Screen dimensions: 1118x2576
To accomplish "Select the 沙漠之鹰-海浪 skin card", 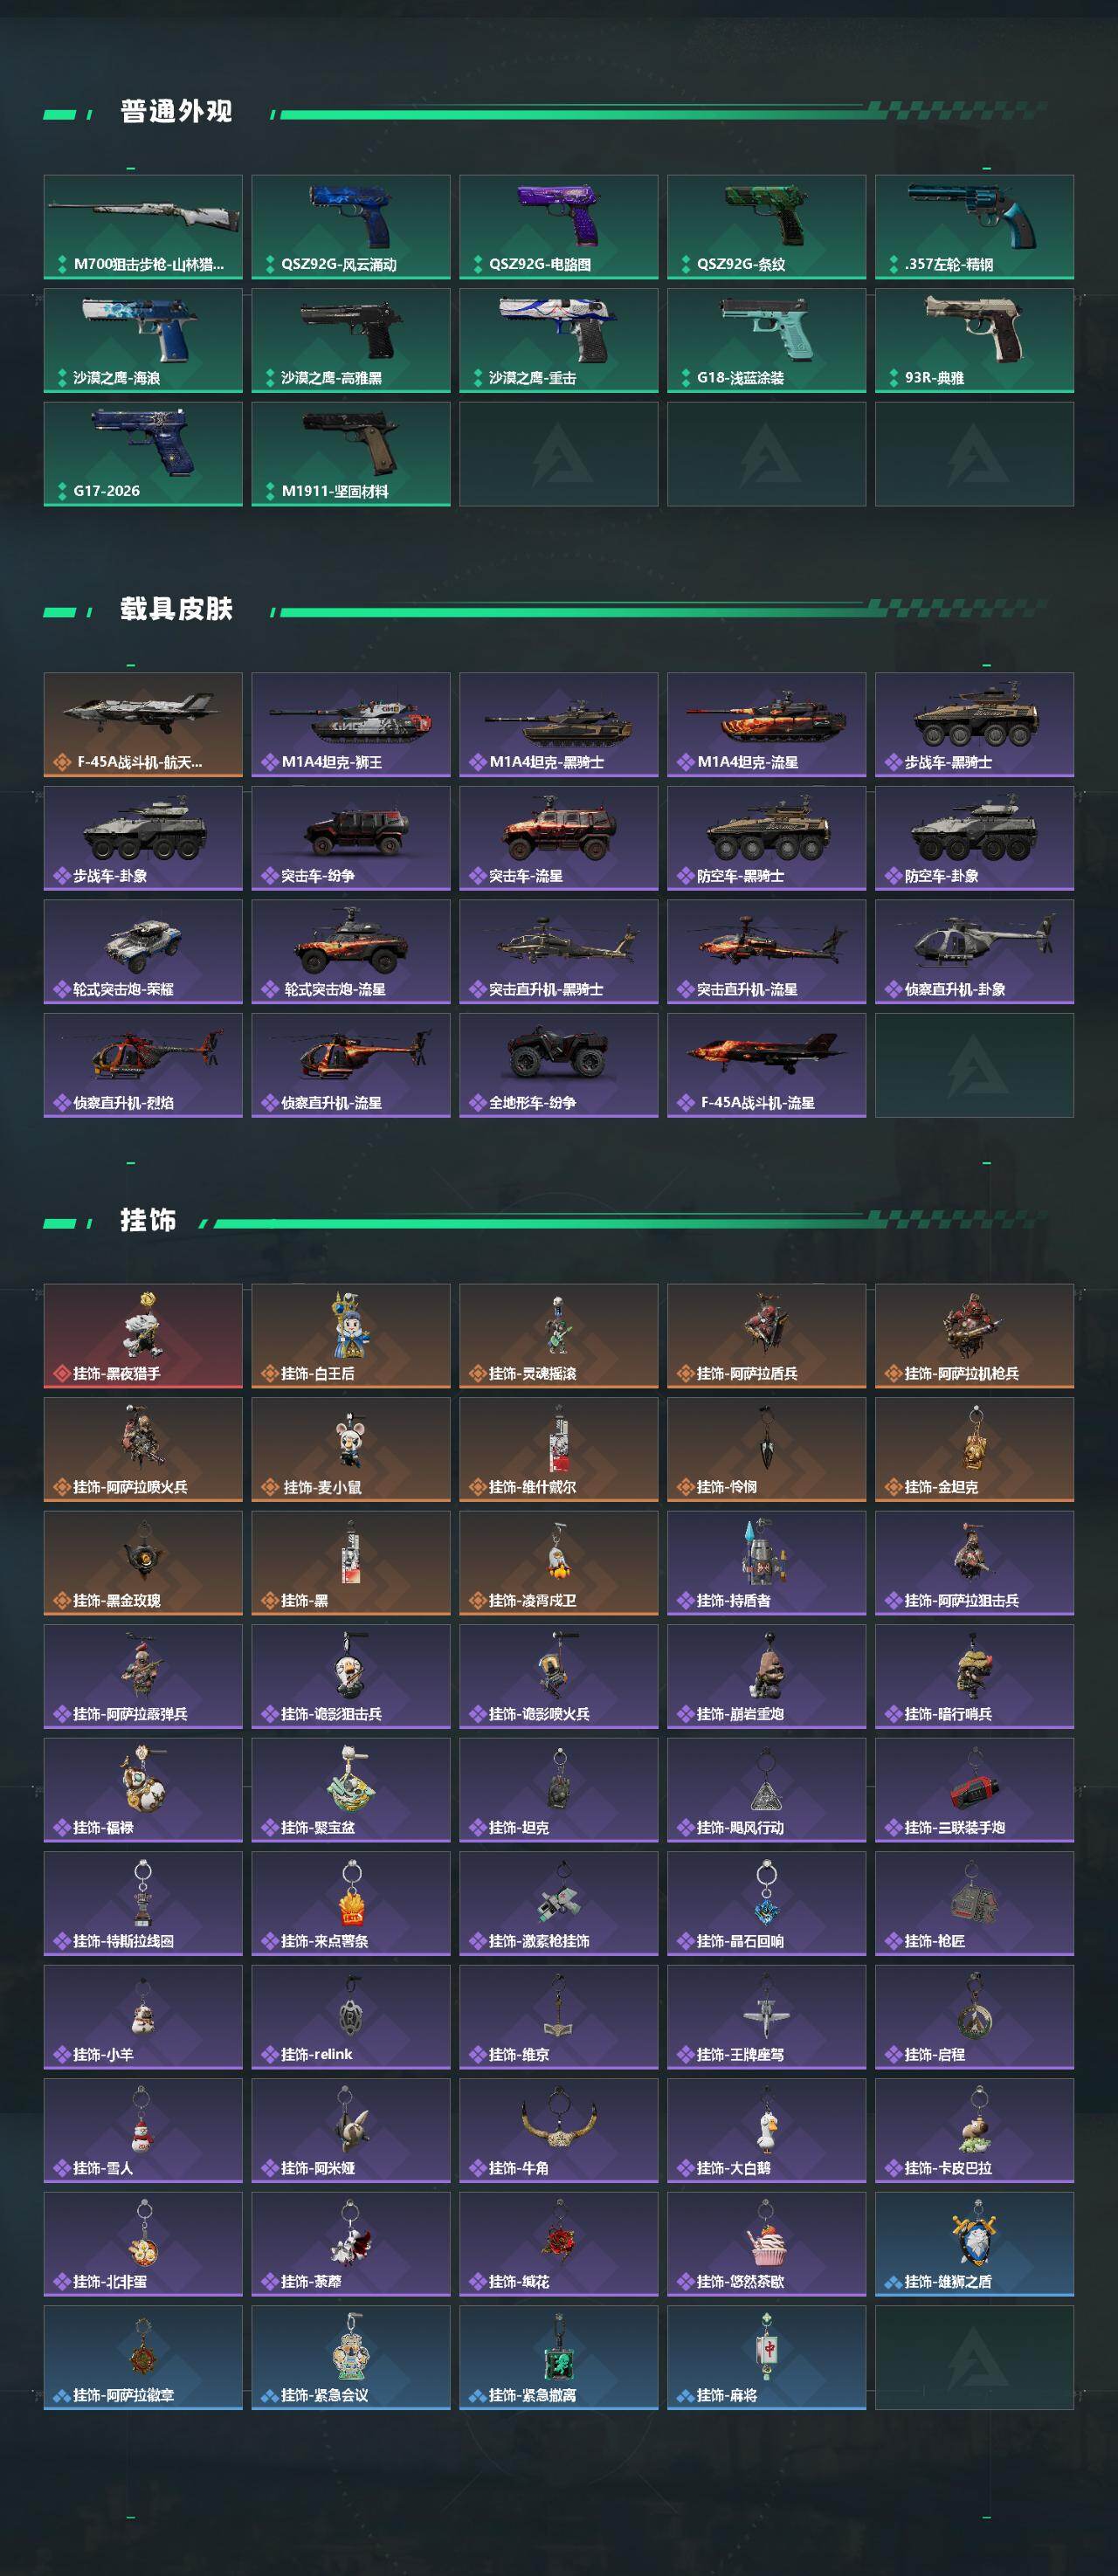I will tap(143, 340).
